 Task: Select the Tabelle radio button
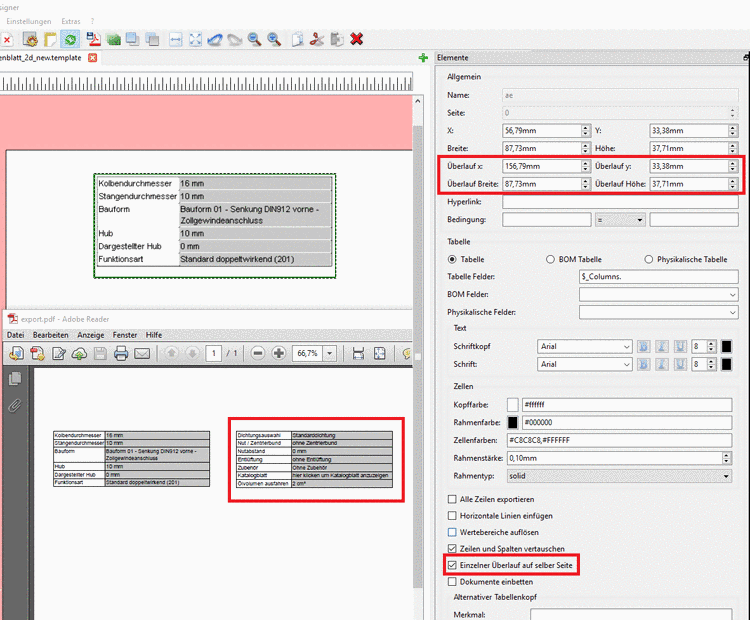click(452, 259)
